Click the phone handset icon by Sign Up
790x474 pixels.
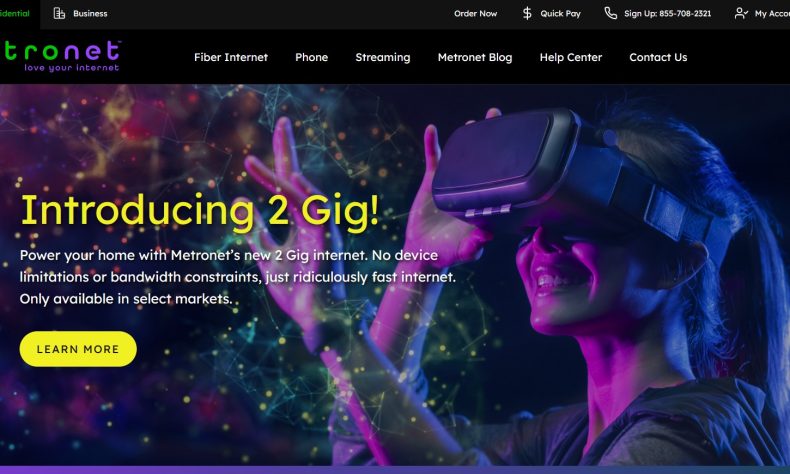pos(611,14)
